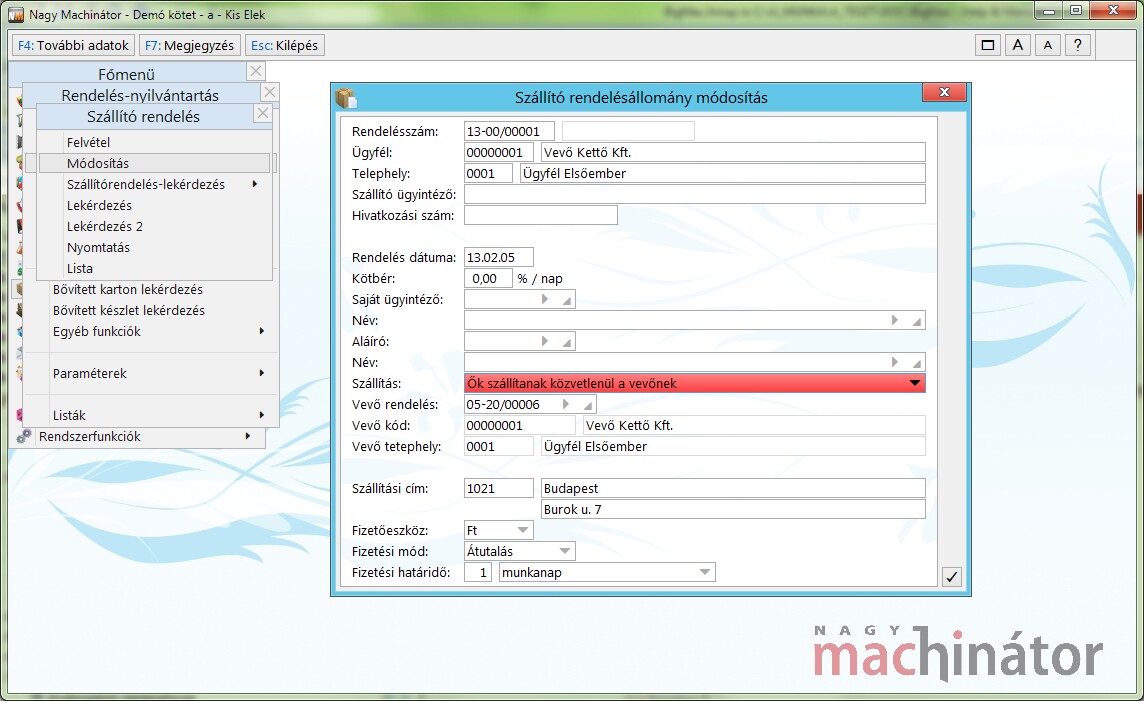This screenshot has height=701, width=1144.
Task: Open first Név field lookup arrow
Action: (895, 320)
